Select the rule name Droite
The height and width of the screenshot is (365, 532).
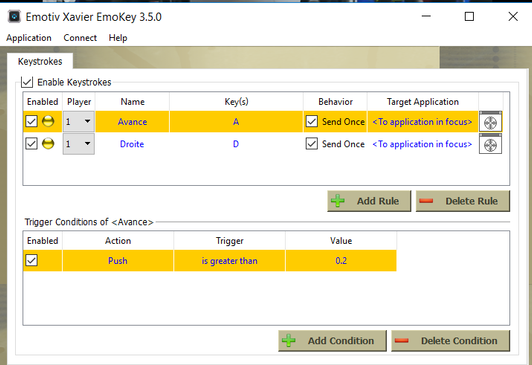pos(132,144)
